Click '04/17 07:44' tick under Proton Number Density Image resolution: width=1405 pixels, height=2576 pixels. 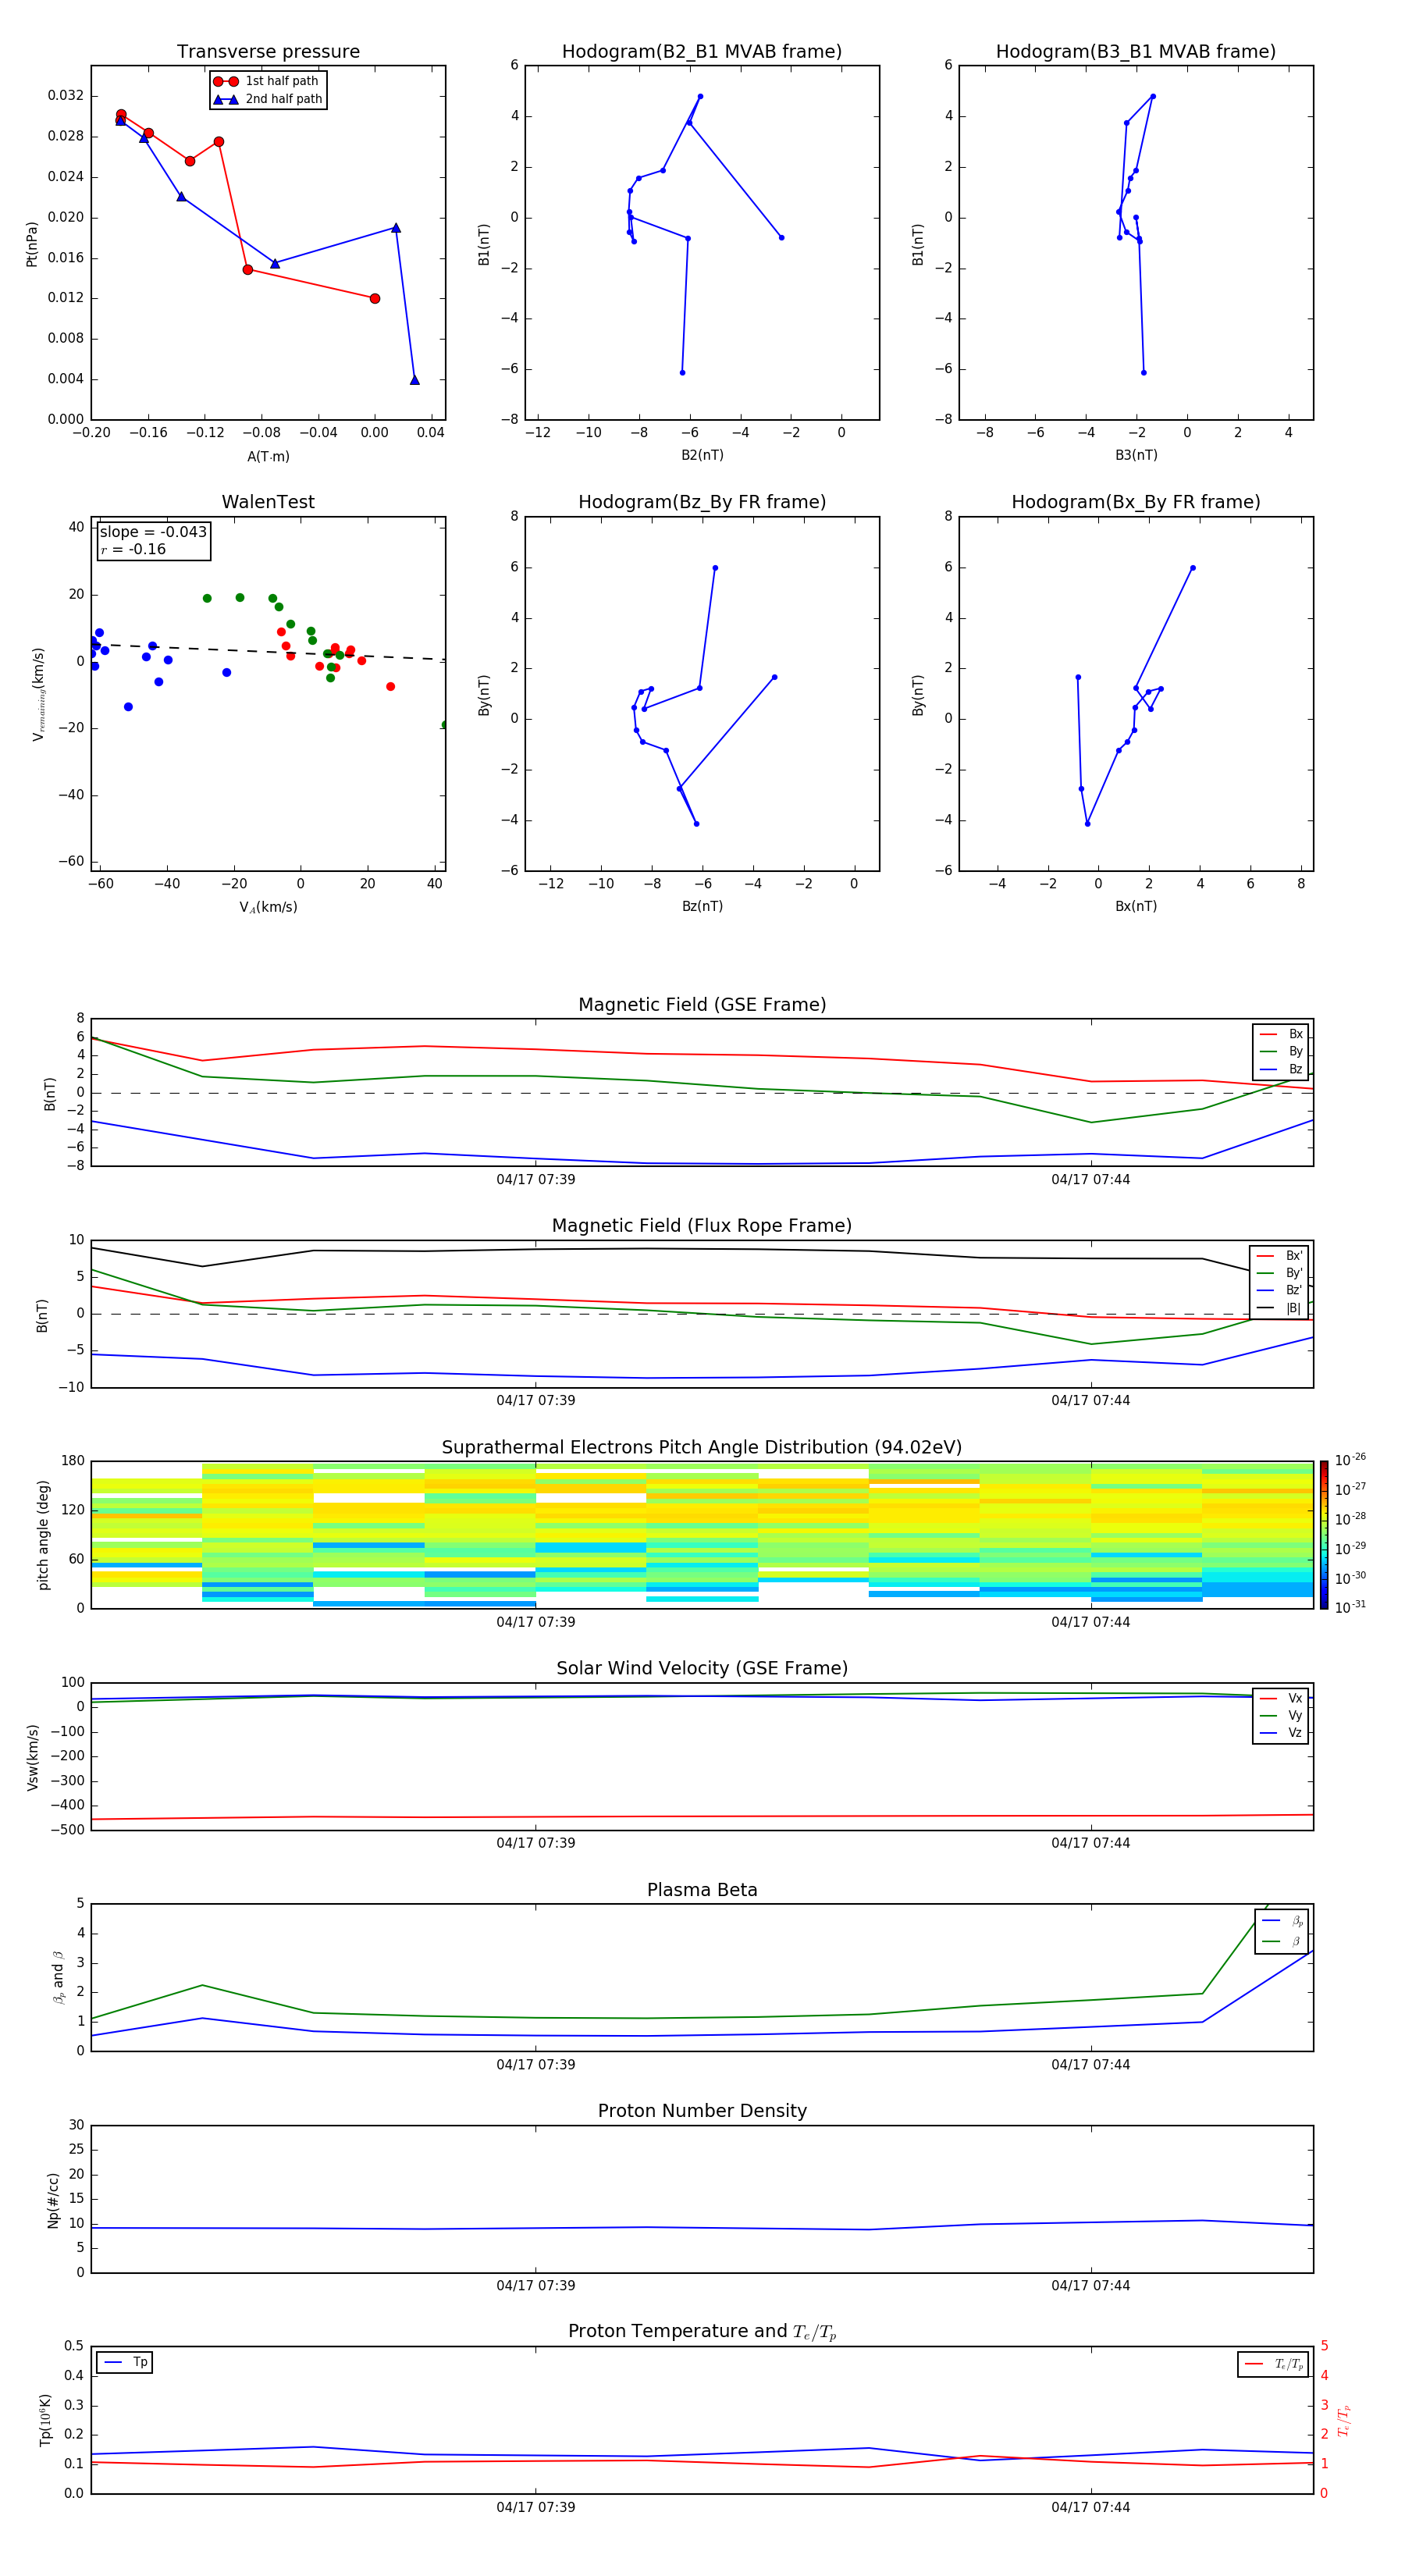point(1091,2286)
